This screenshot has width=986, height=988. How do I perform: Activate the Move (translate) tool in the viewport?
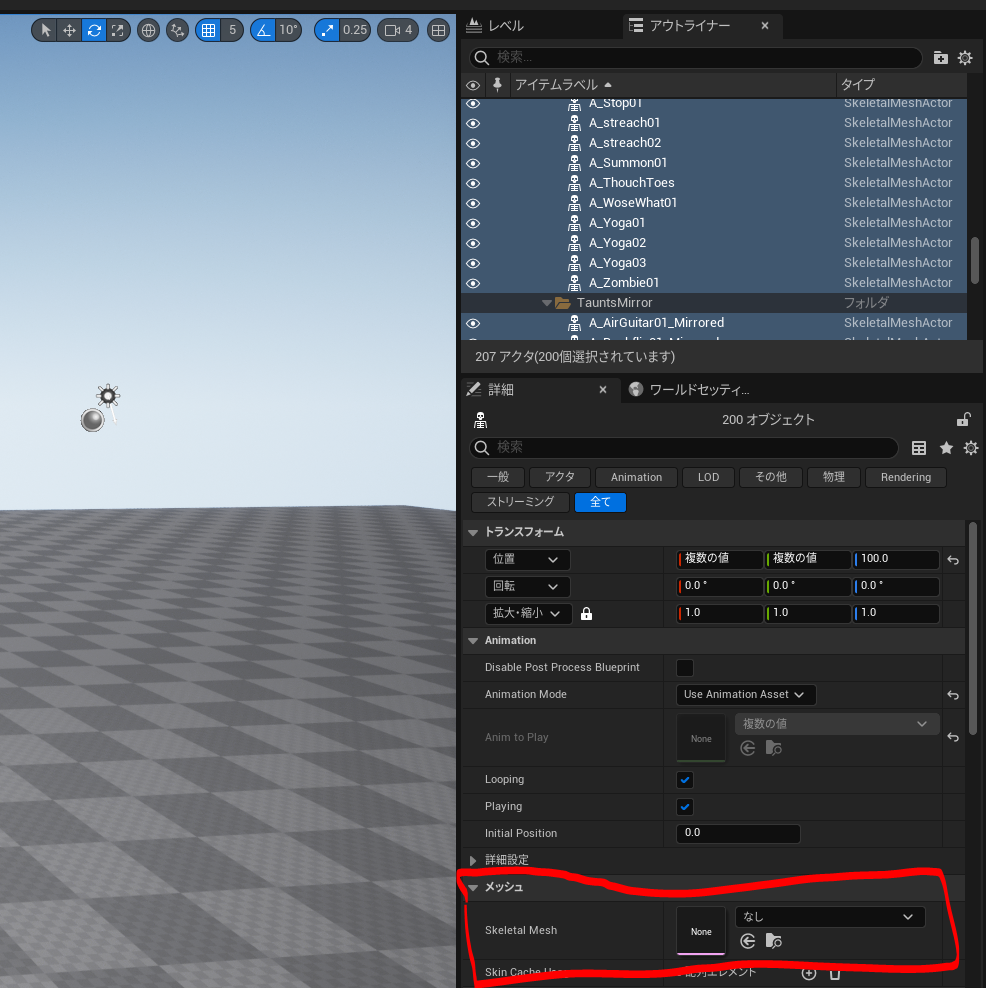point(68,30)
